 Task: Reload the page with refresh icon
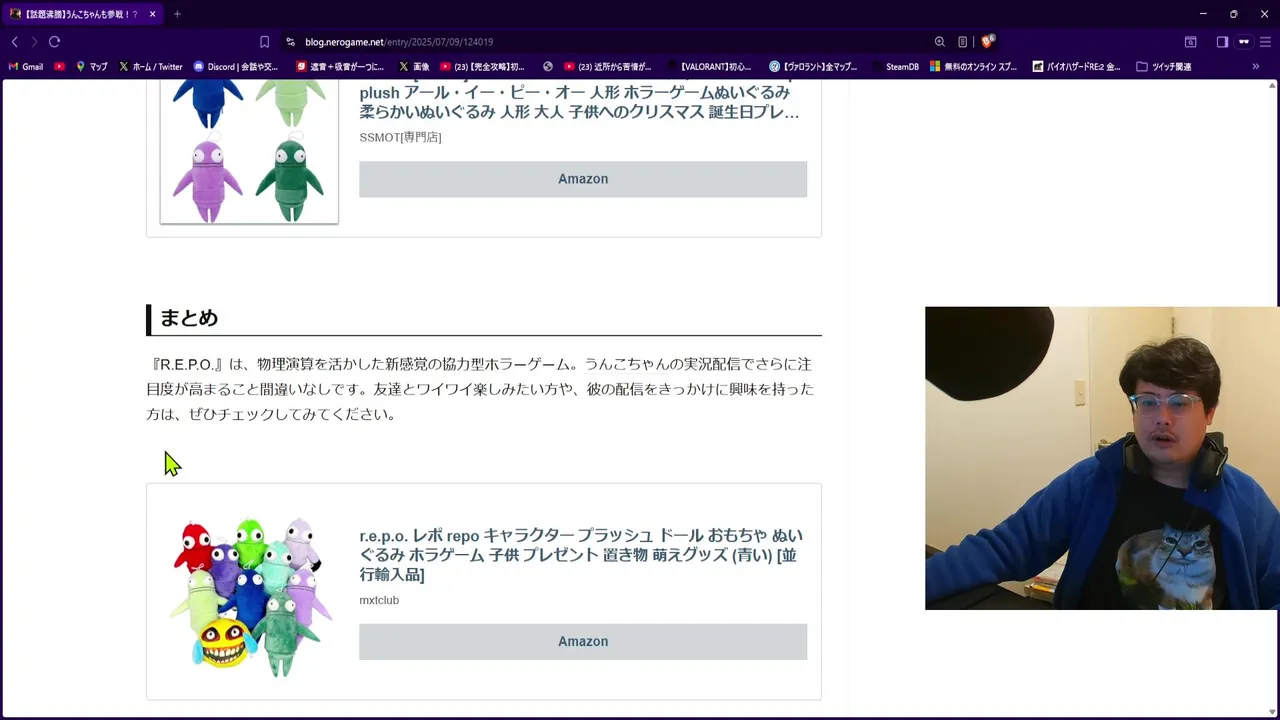54,42
